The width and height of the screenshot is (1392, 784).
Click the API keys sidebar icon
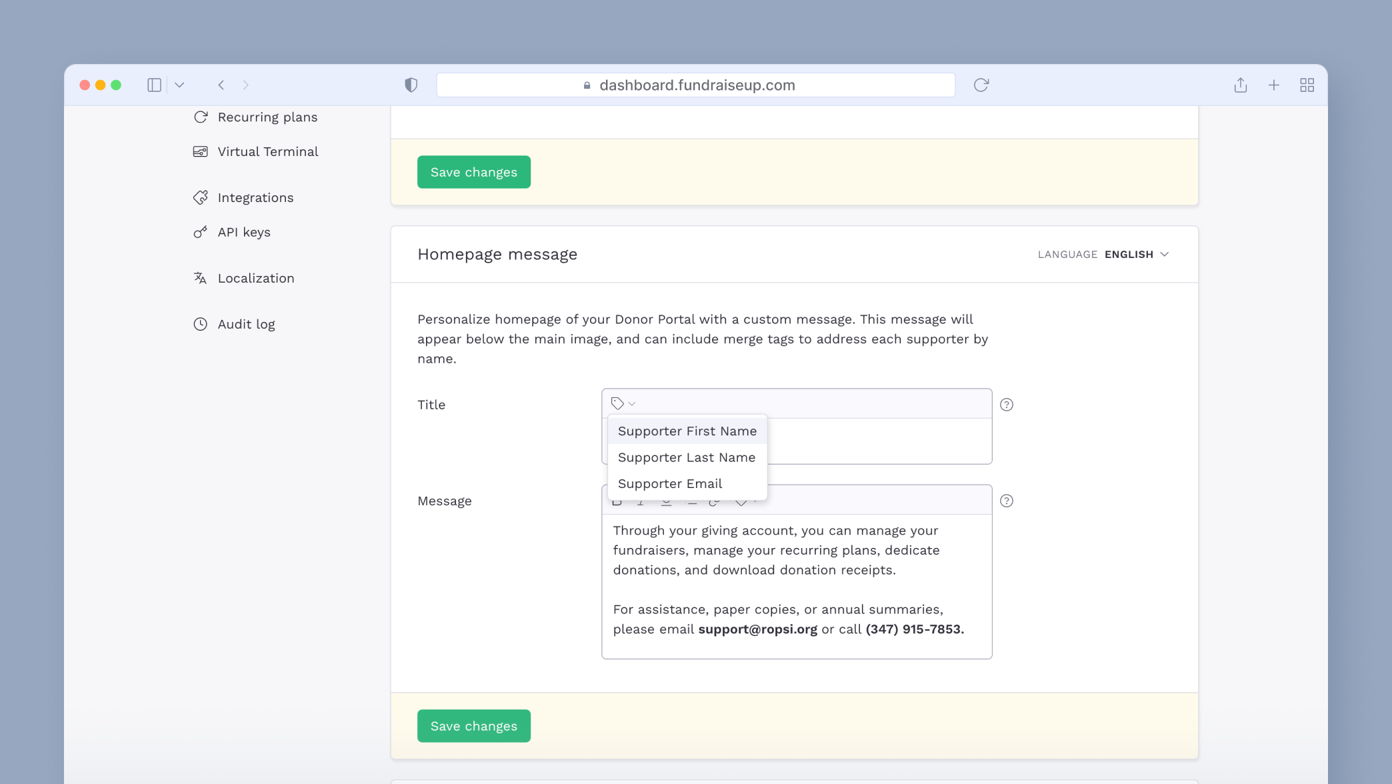coord(200,231)
